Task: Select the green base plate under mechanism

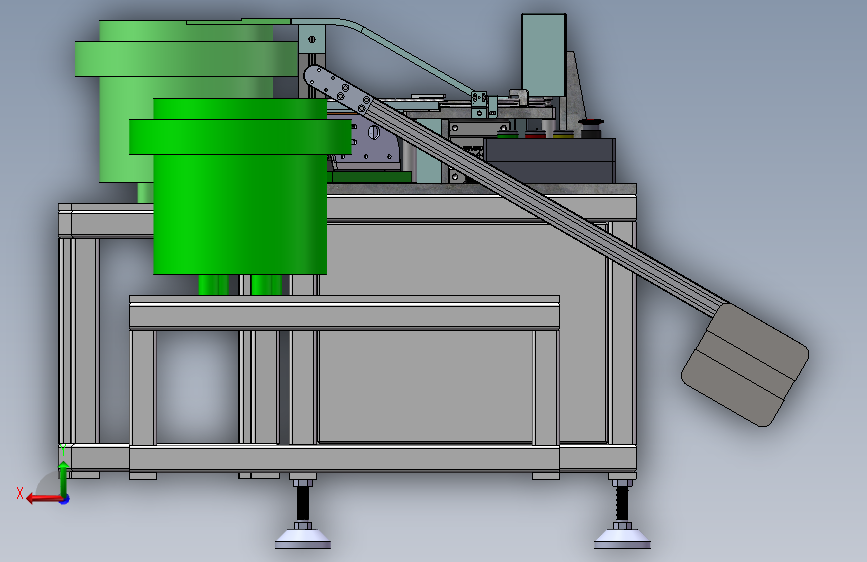Action: pos(369,177)
